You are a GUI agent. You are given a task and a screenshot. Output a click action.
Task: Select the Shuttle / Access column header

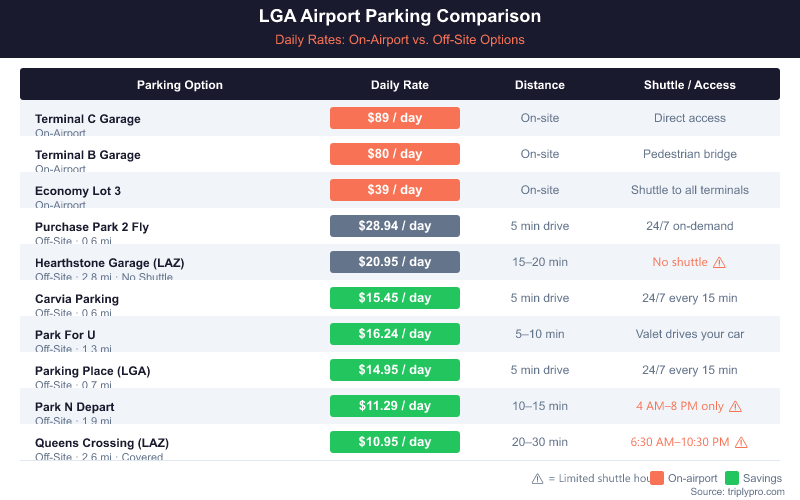click(x=690, y=85)
